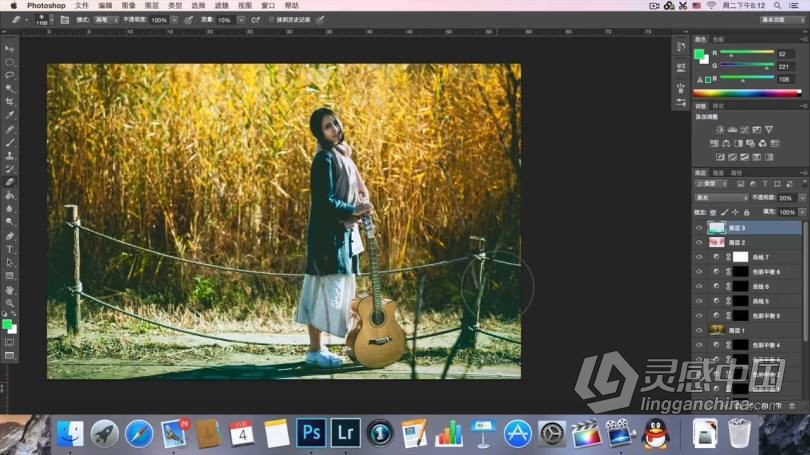The width and height of the screenshot is (810, 455).
Task: Switch to the 样式 styles tab
Action: 719,106
